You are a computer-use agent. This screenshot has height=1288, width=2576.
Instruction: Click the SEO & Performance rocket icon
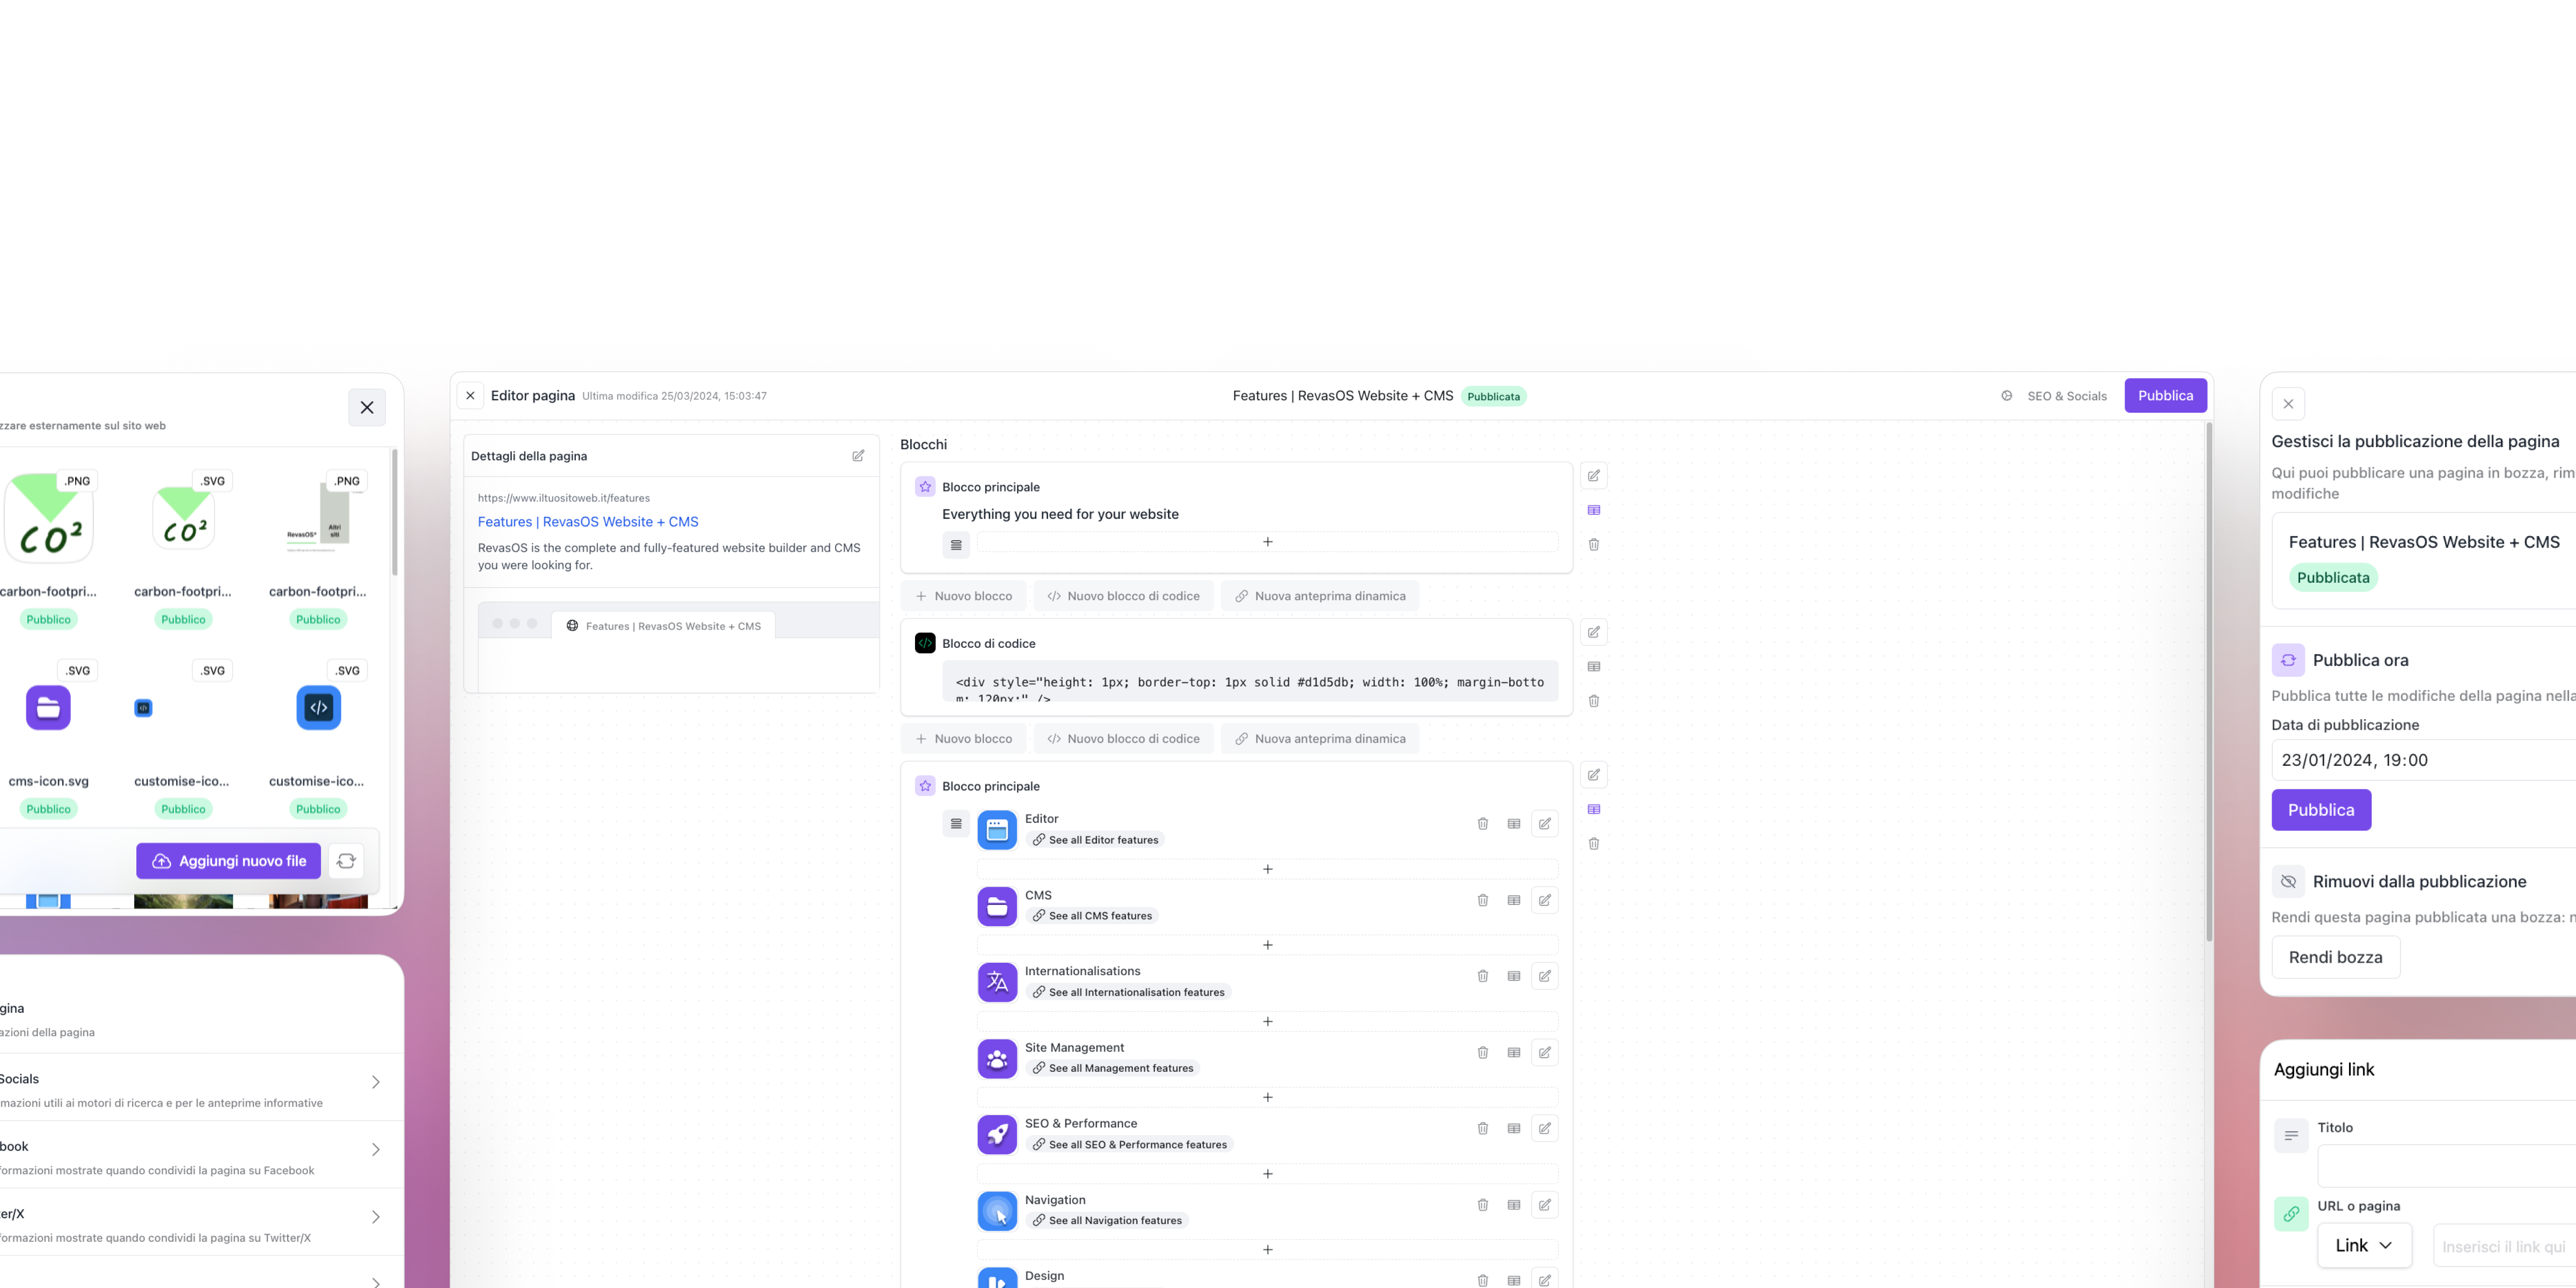(997, 1134)
